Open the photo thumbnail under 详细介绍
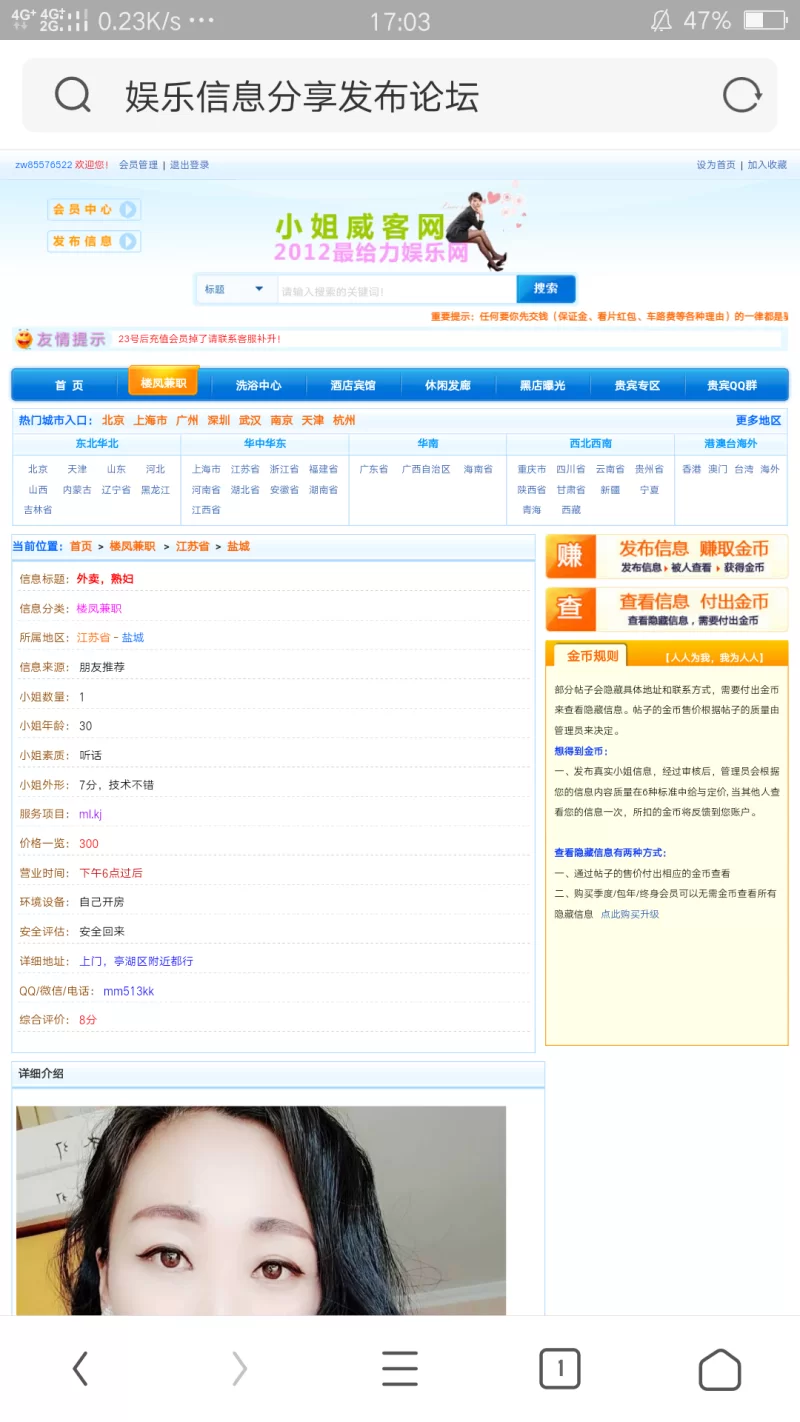800x1422 pixels. point(261,1210)
